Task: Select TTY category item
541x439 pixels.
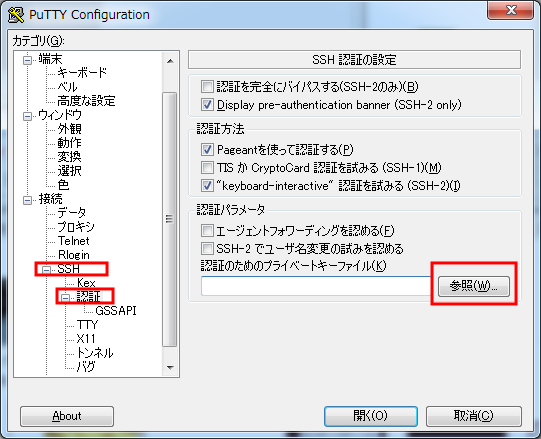Action: click(x=88, y=325)
